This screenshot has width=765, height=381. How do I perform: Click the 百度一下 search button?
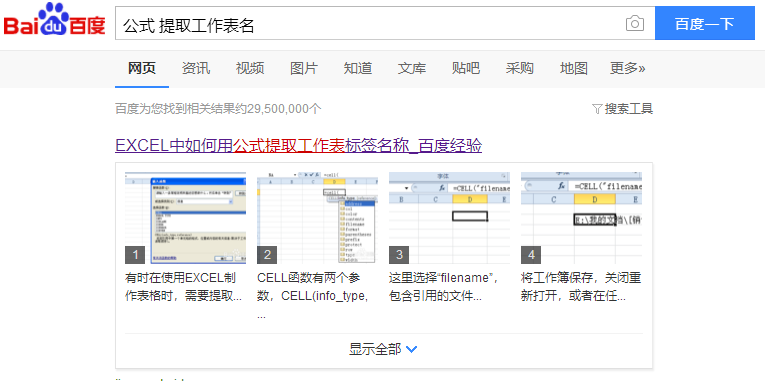705,23
